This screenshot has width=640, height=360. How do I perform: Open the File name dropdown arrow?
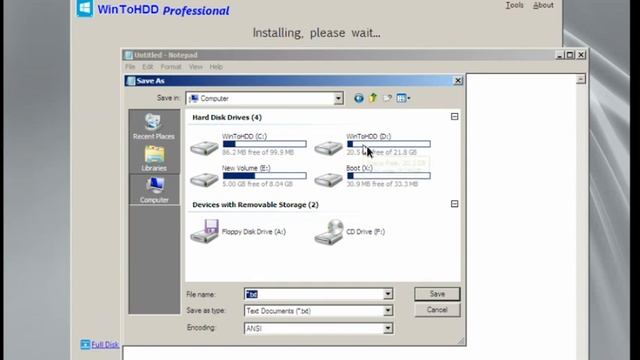coord(388,294)
